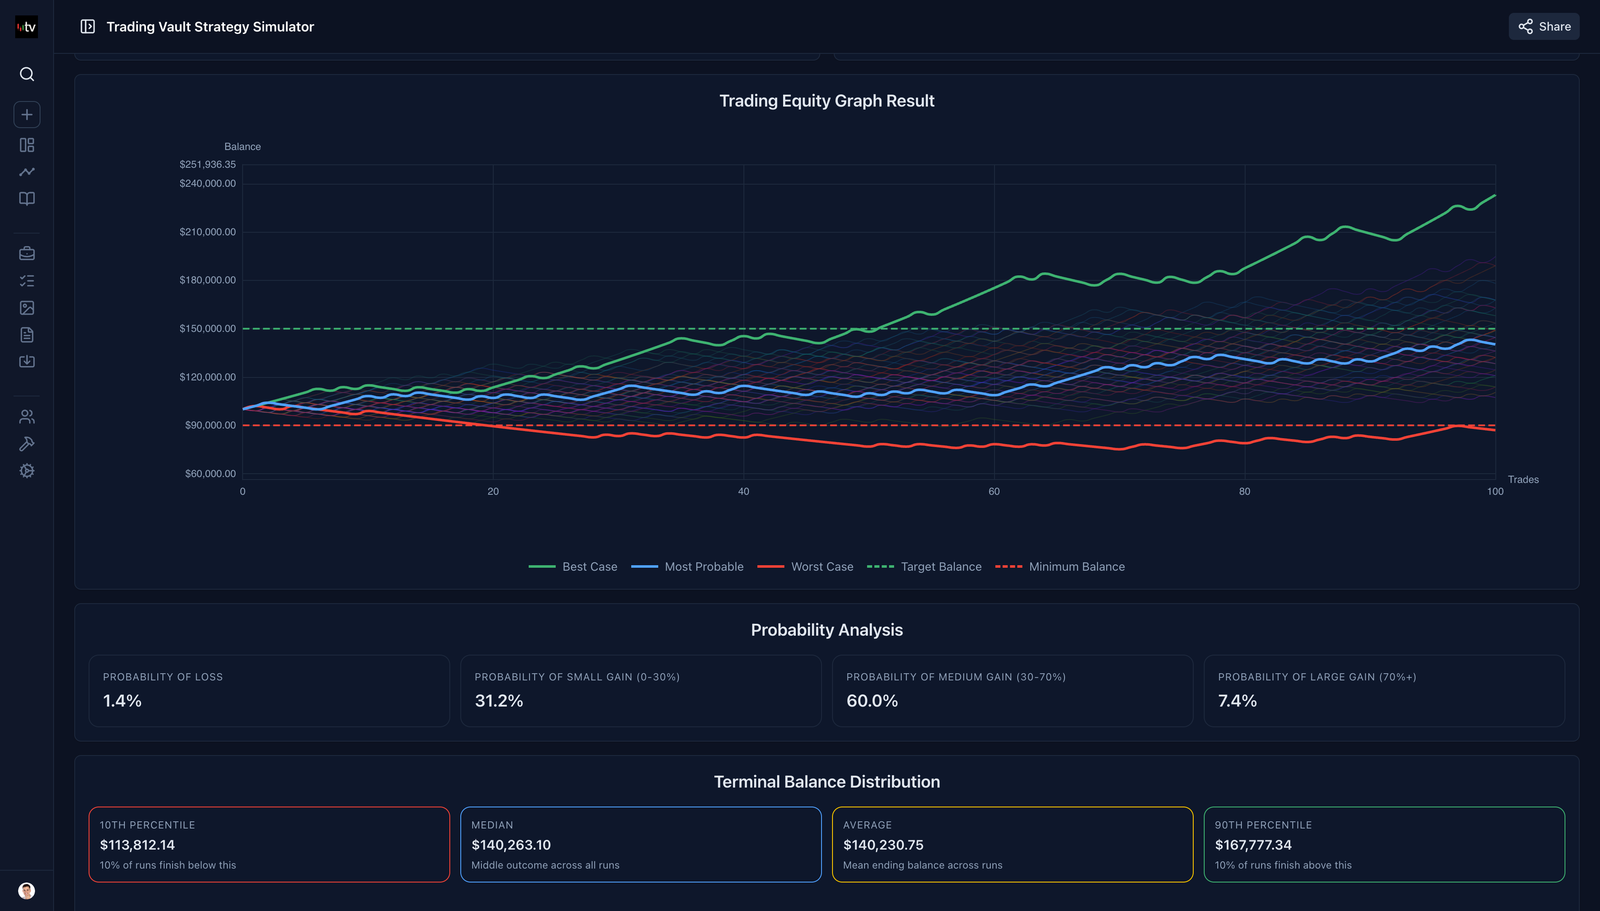Click the image gallery icon in sidebar
This screenshot has width=1600, height=911.
click(27, 308)
